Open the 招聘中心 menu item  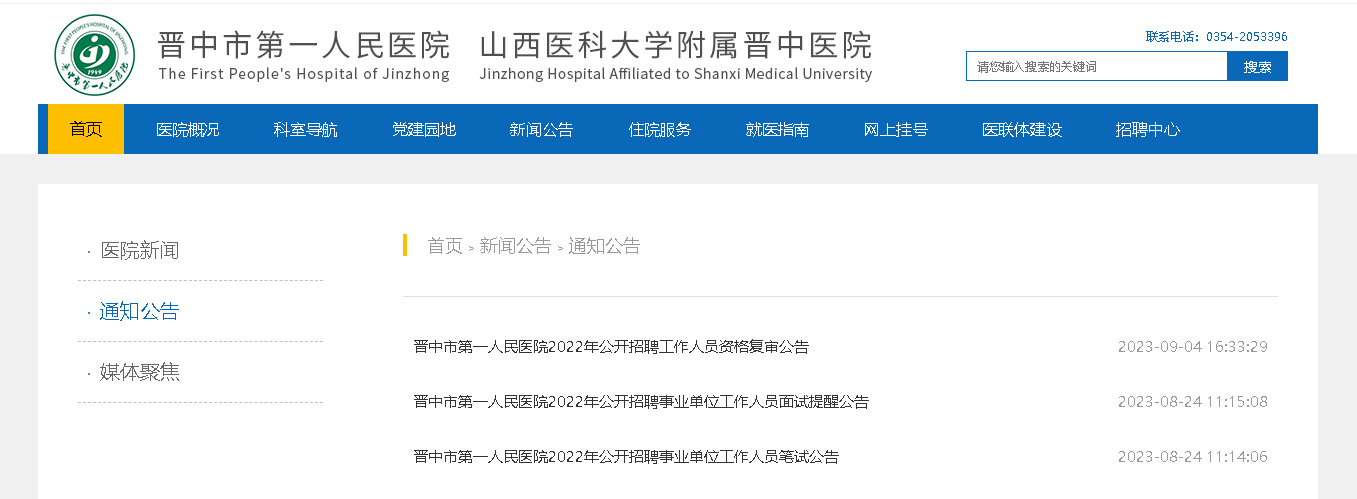1147,129
